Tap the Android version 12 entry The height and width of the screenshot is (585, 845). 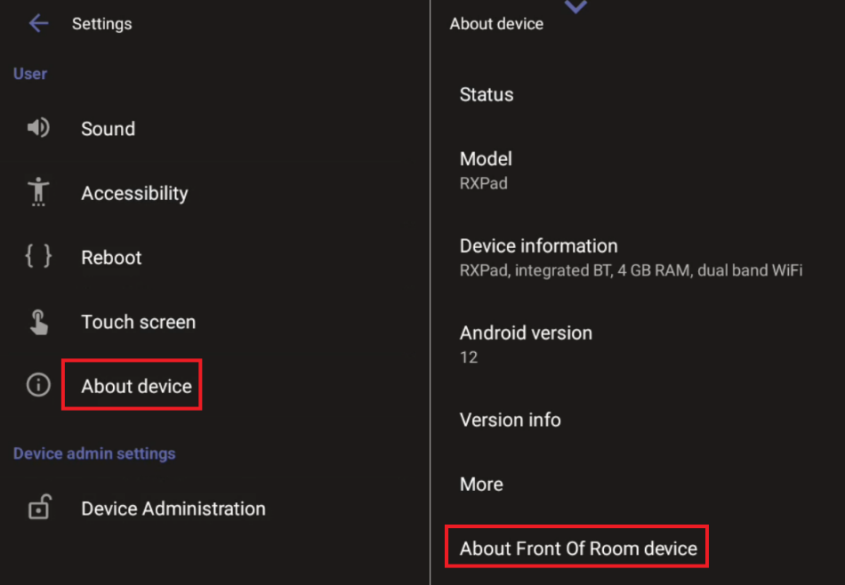(525, 343)
